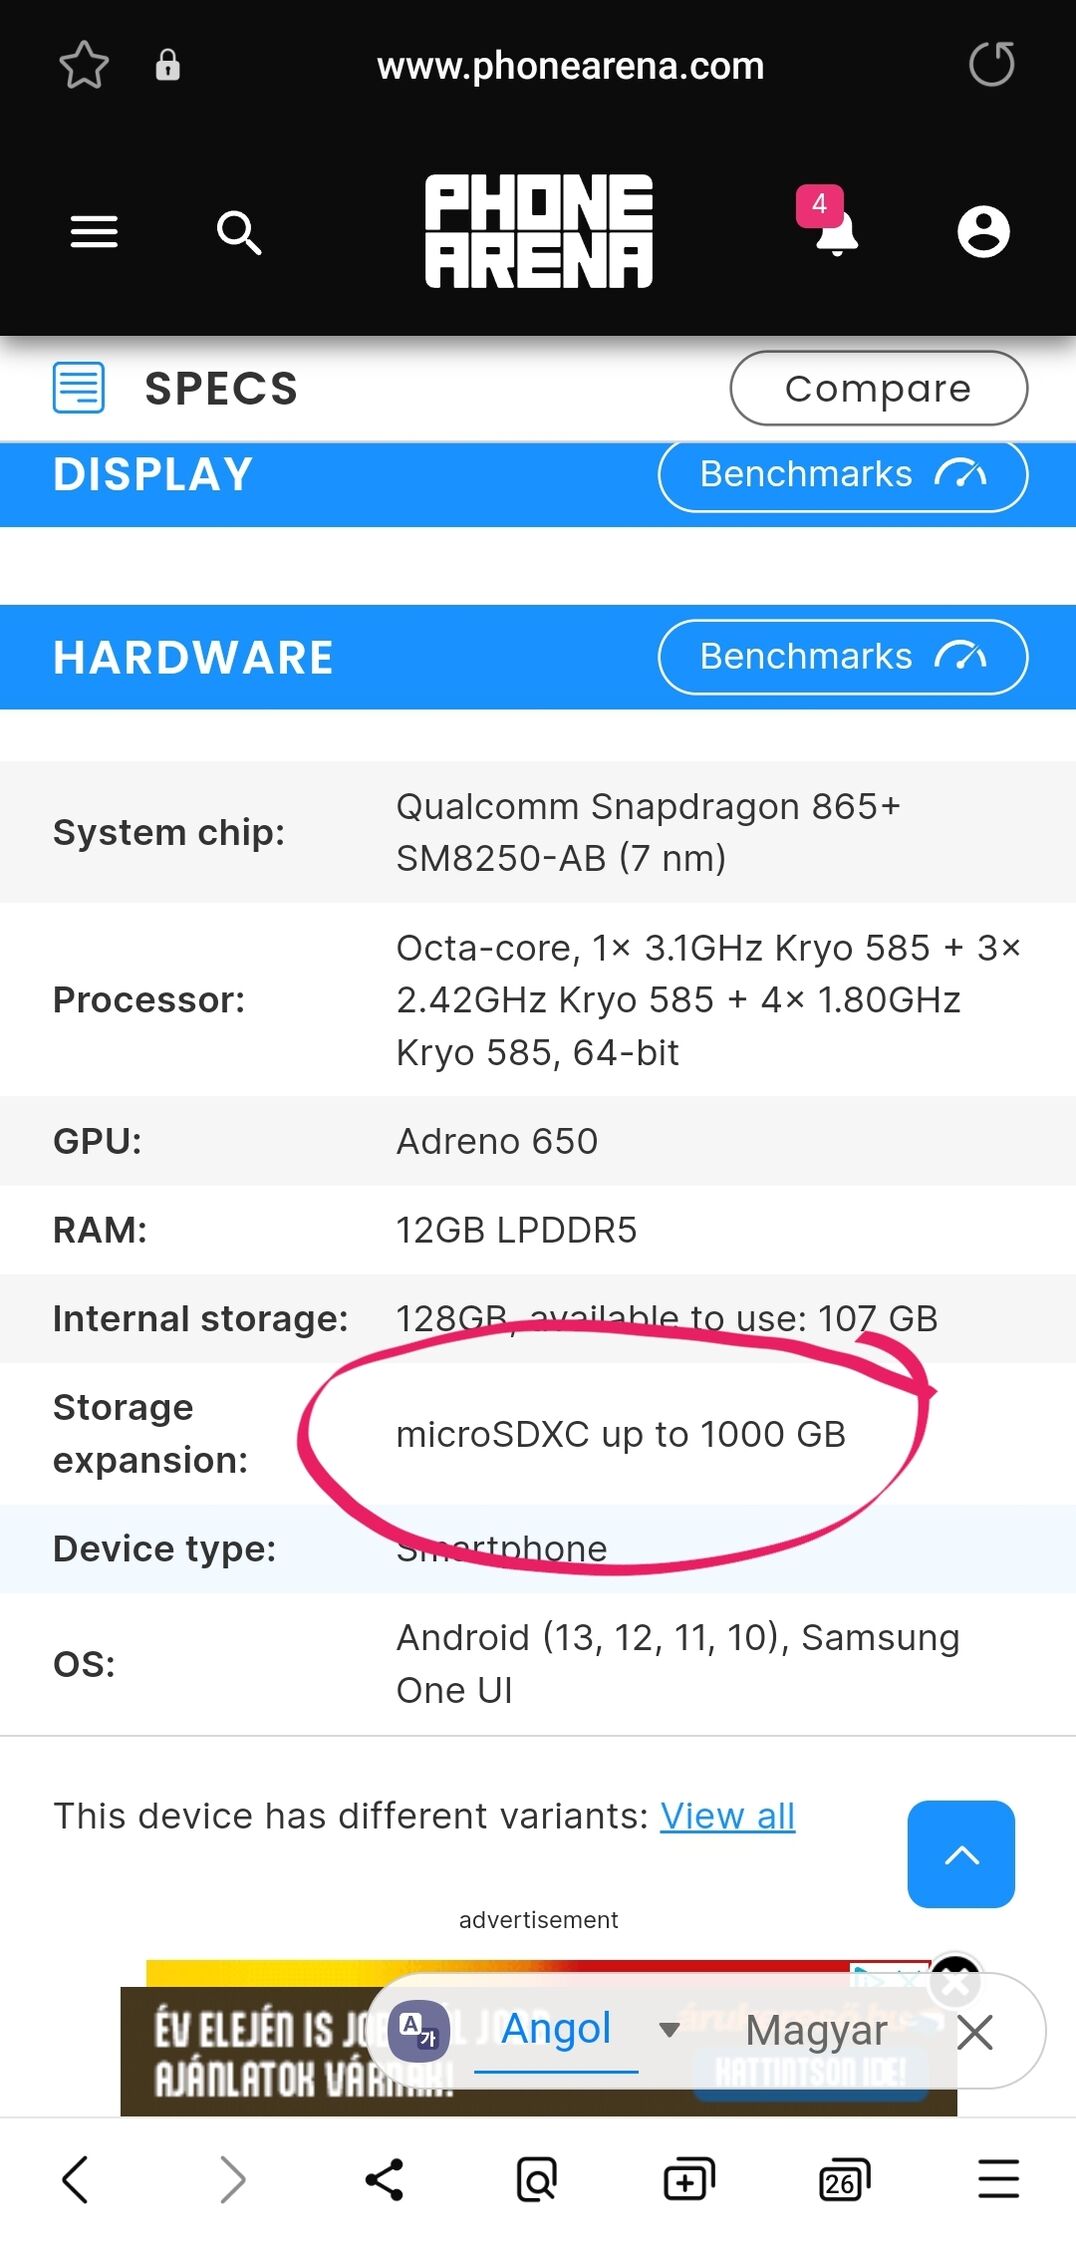The height and width of the screenshot is (2242, 1076).
Task: Tap the website address in URL bar
Action: (x=570, y=66)
